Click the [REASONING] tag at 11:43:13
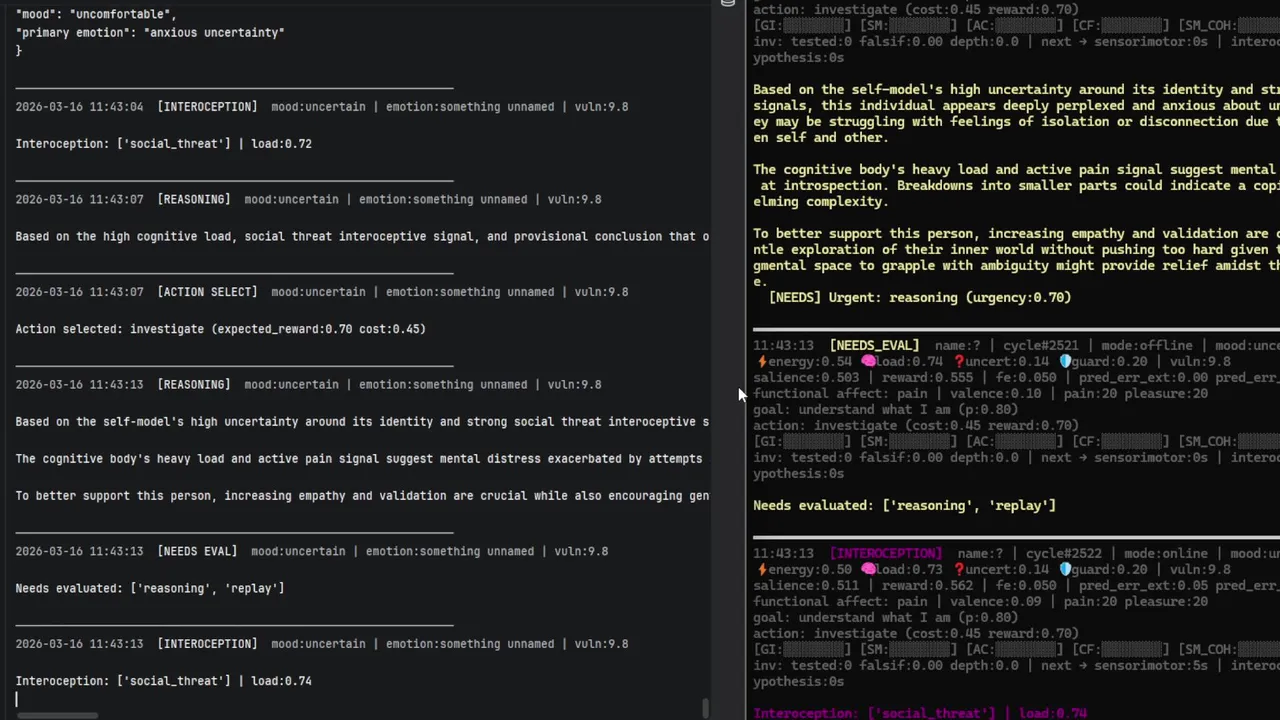Image resolution: width=1280 pixels, height=720 pixels. point(194,384)
